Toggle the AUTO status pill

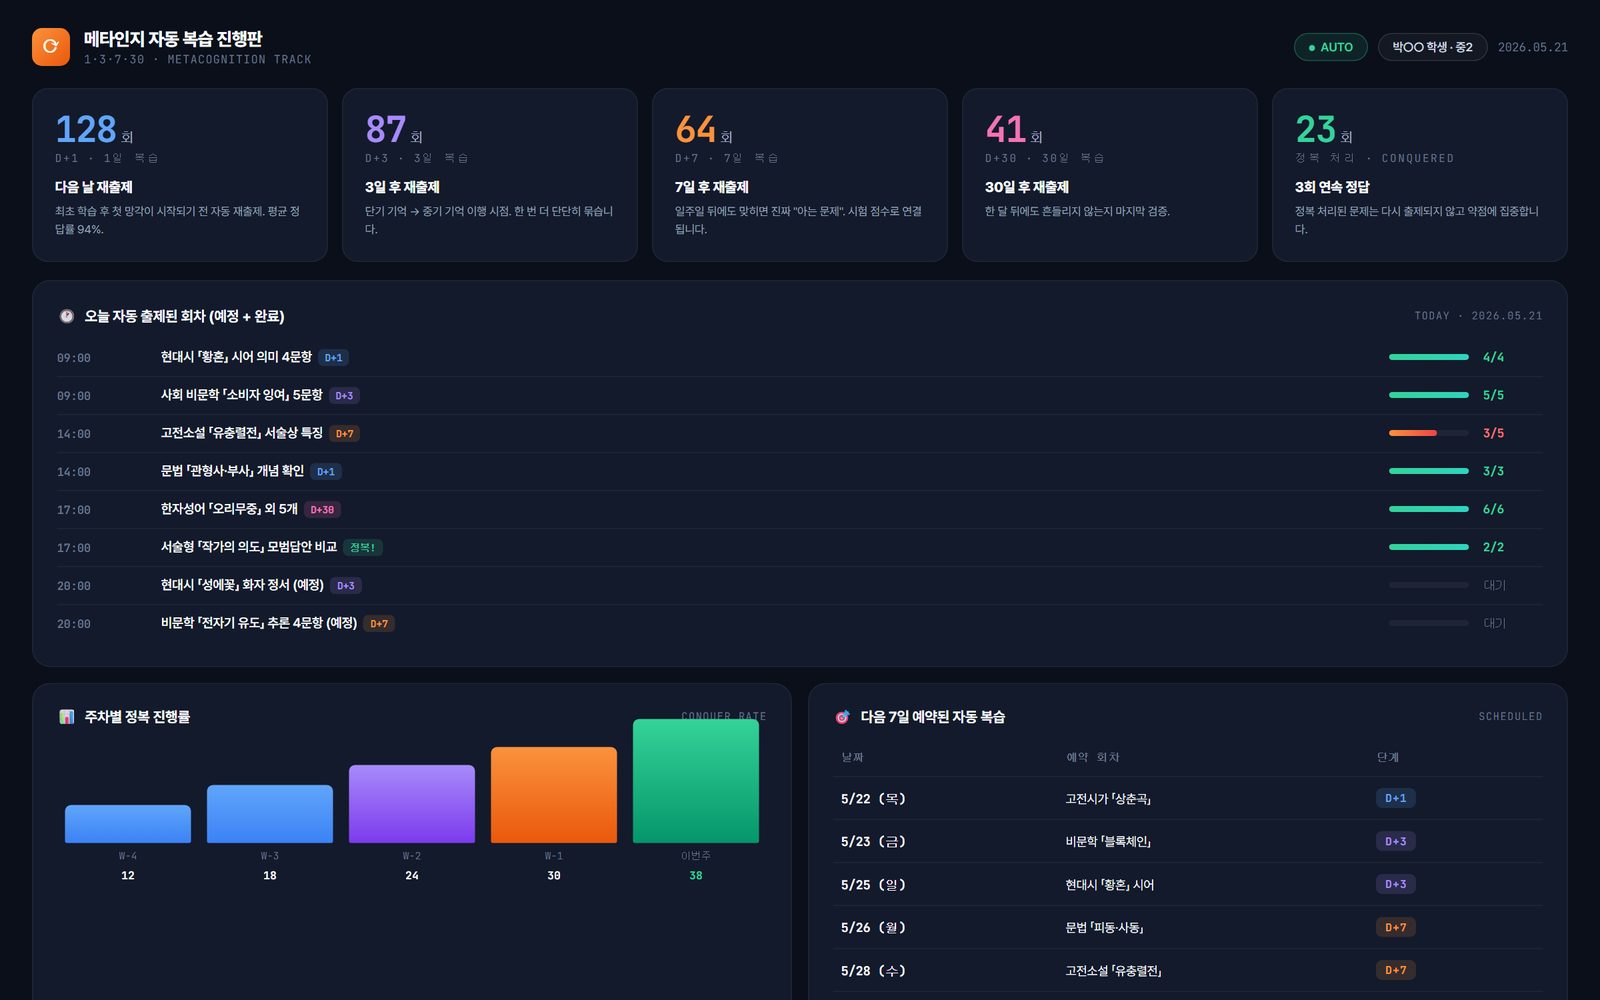pos(1331,47)
